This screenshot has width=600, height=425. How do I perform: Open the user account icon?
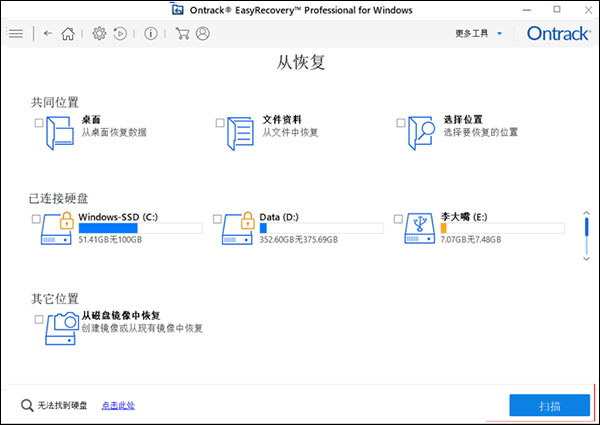coord(203,34)
